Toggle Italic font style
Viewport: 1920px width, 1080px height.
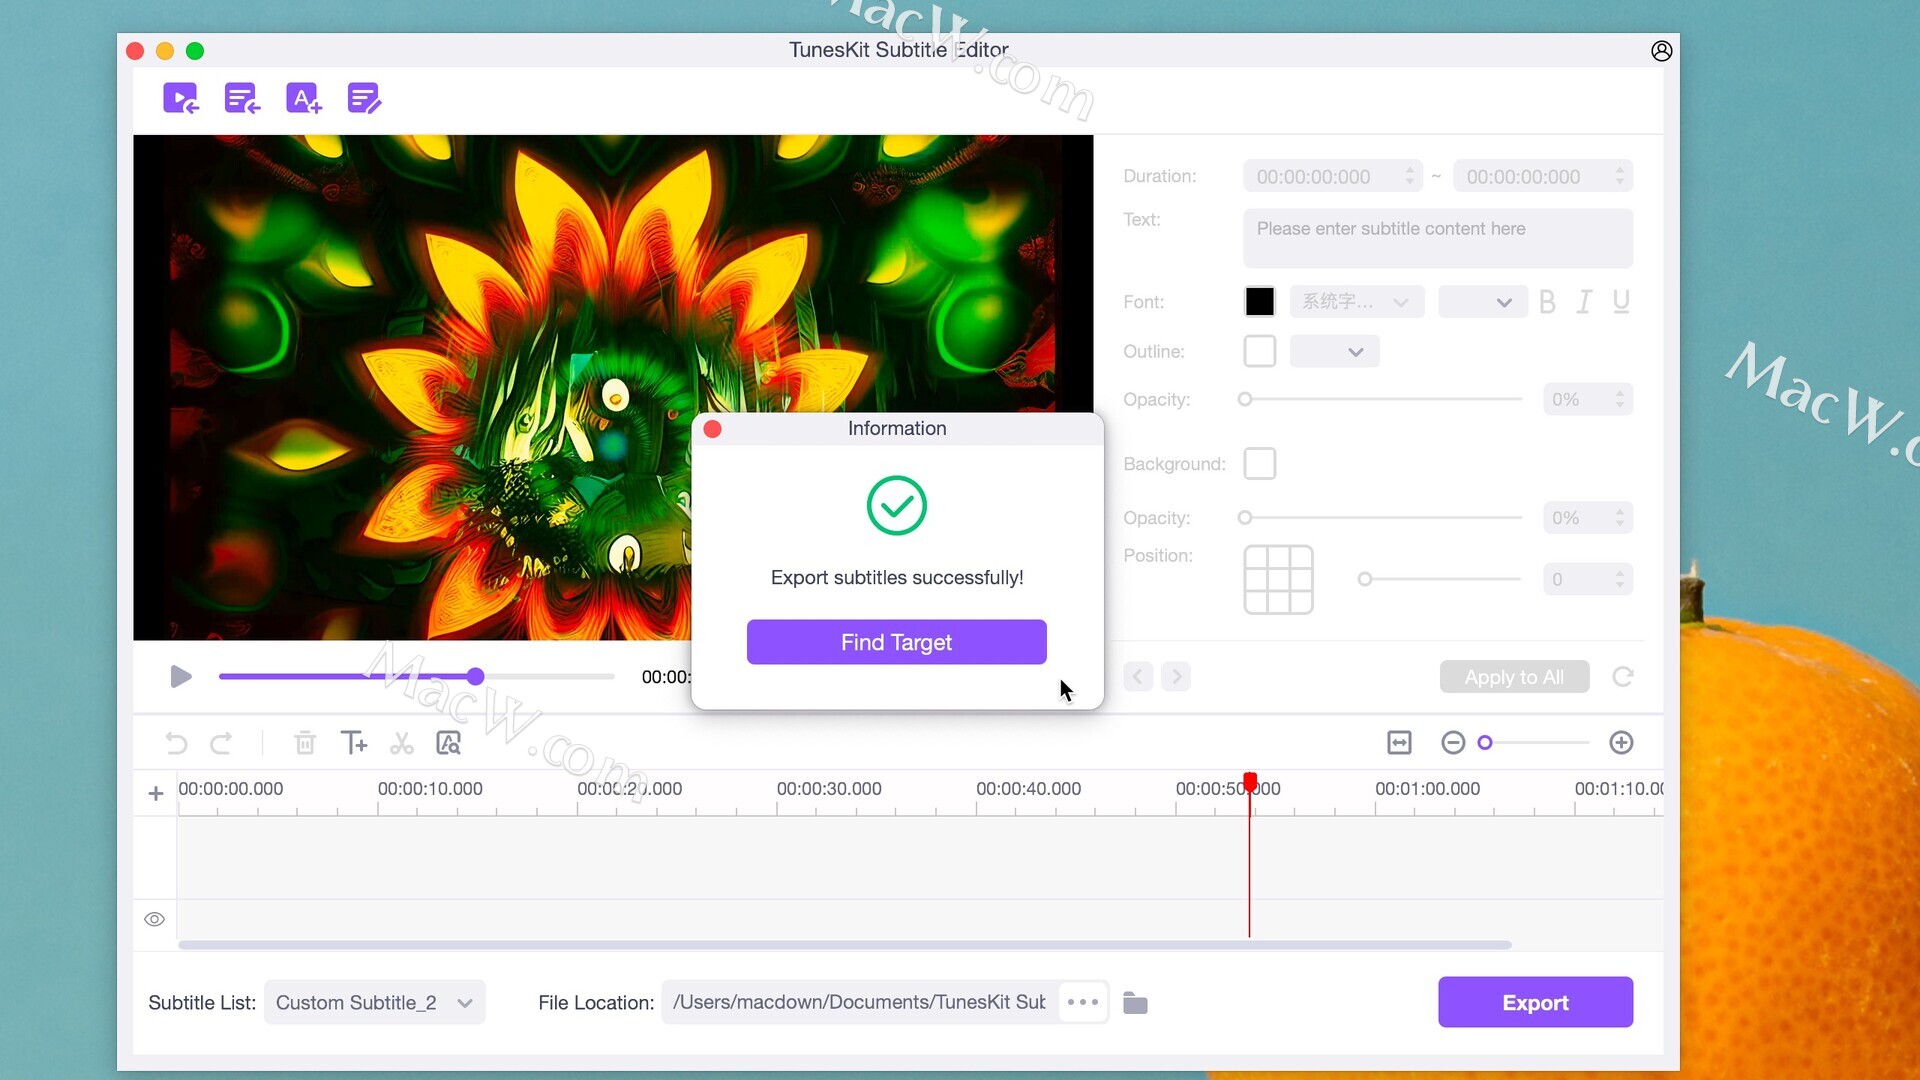1584,301
